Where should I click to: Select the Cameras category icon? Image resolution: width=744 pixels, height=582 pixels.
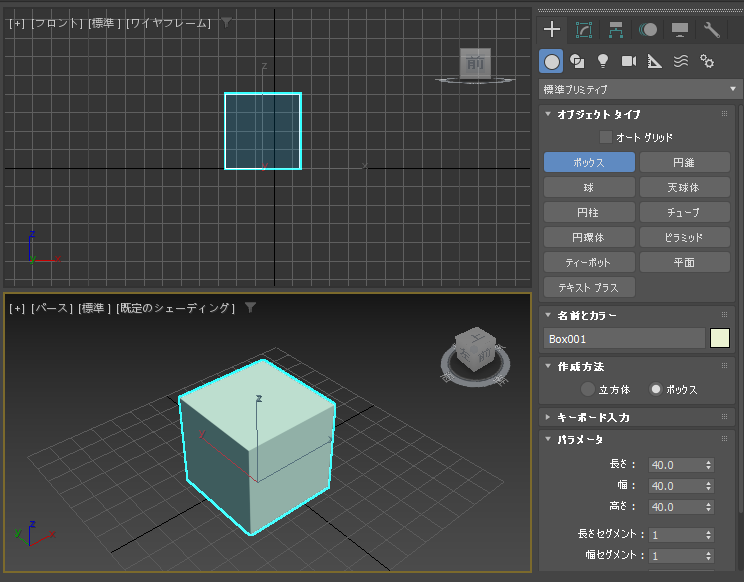click(x=629, y=62)
